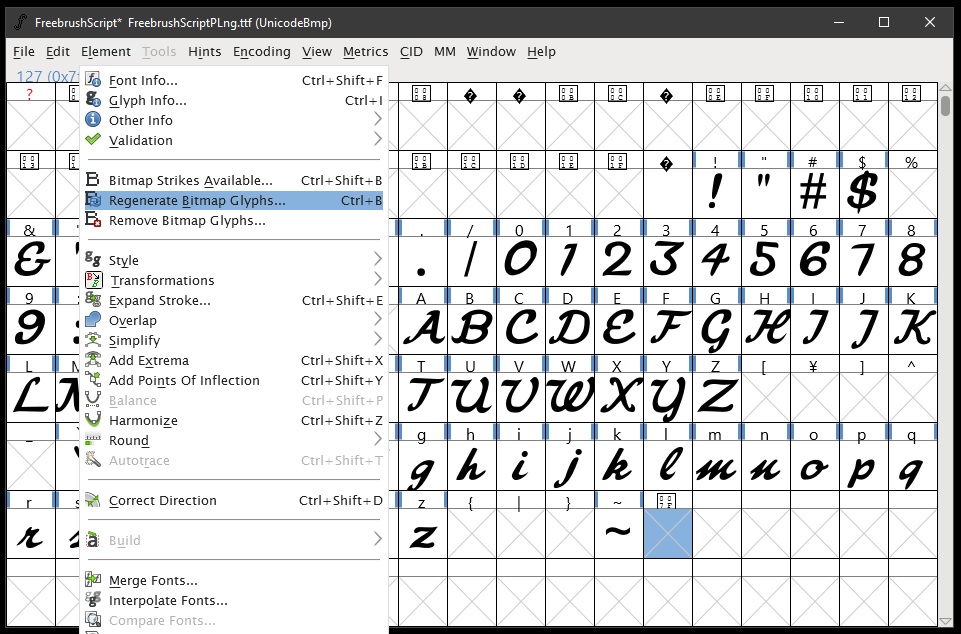Select Glyph Info... menu entry

pos(234,100)
